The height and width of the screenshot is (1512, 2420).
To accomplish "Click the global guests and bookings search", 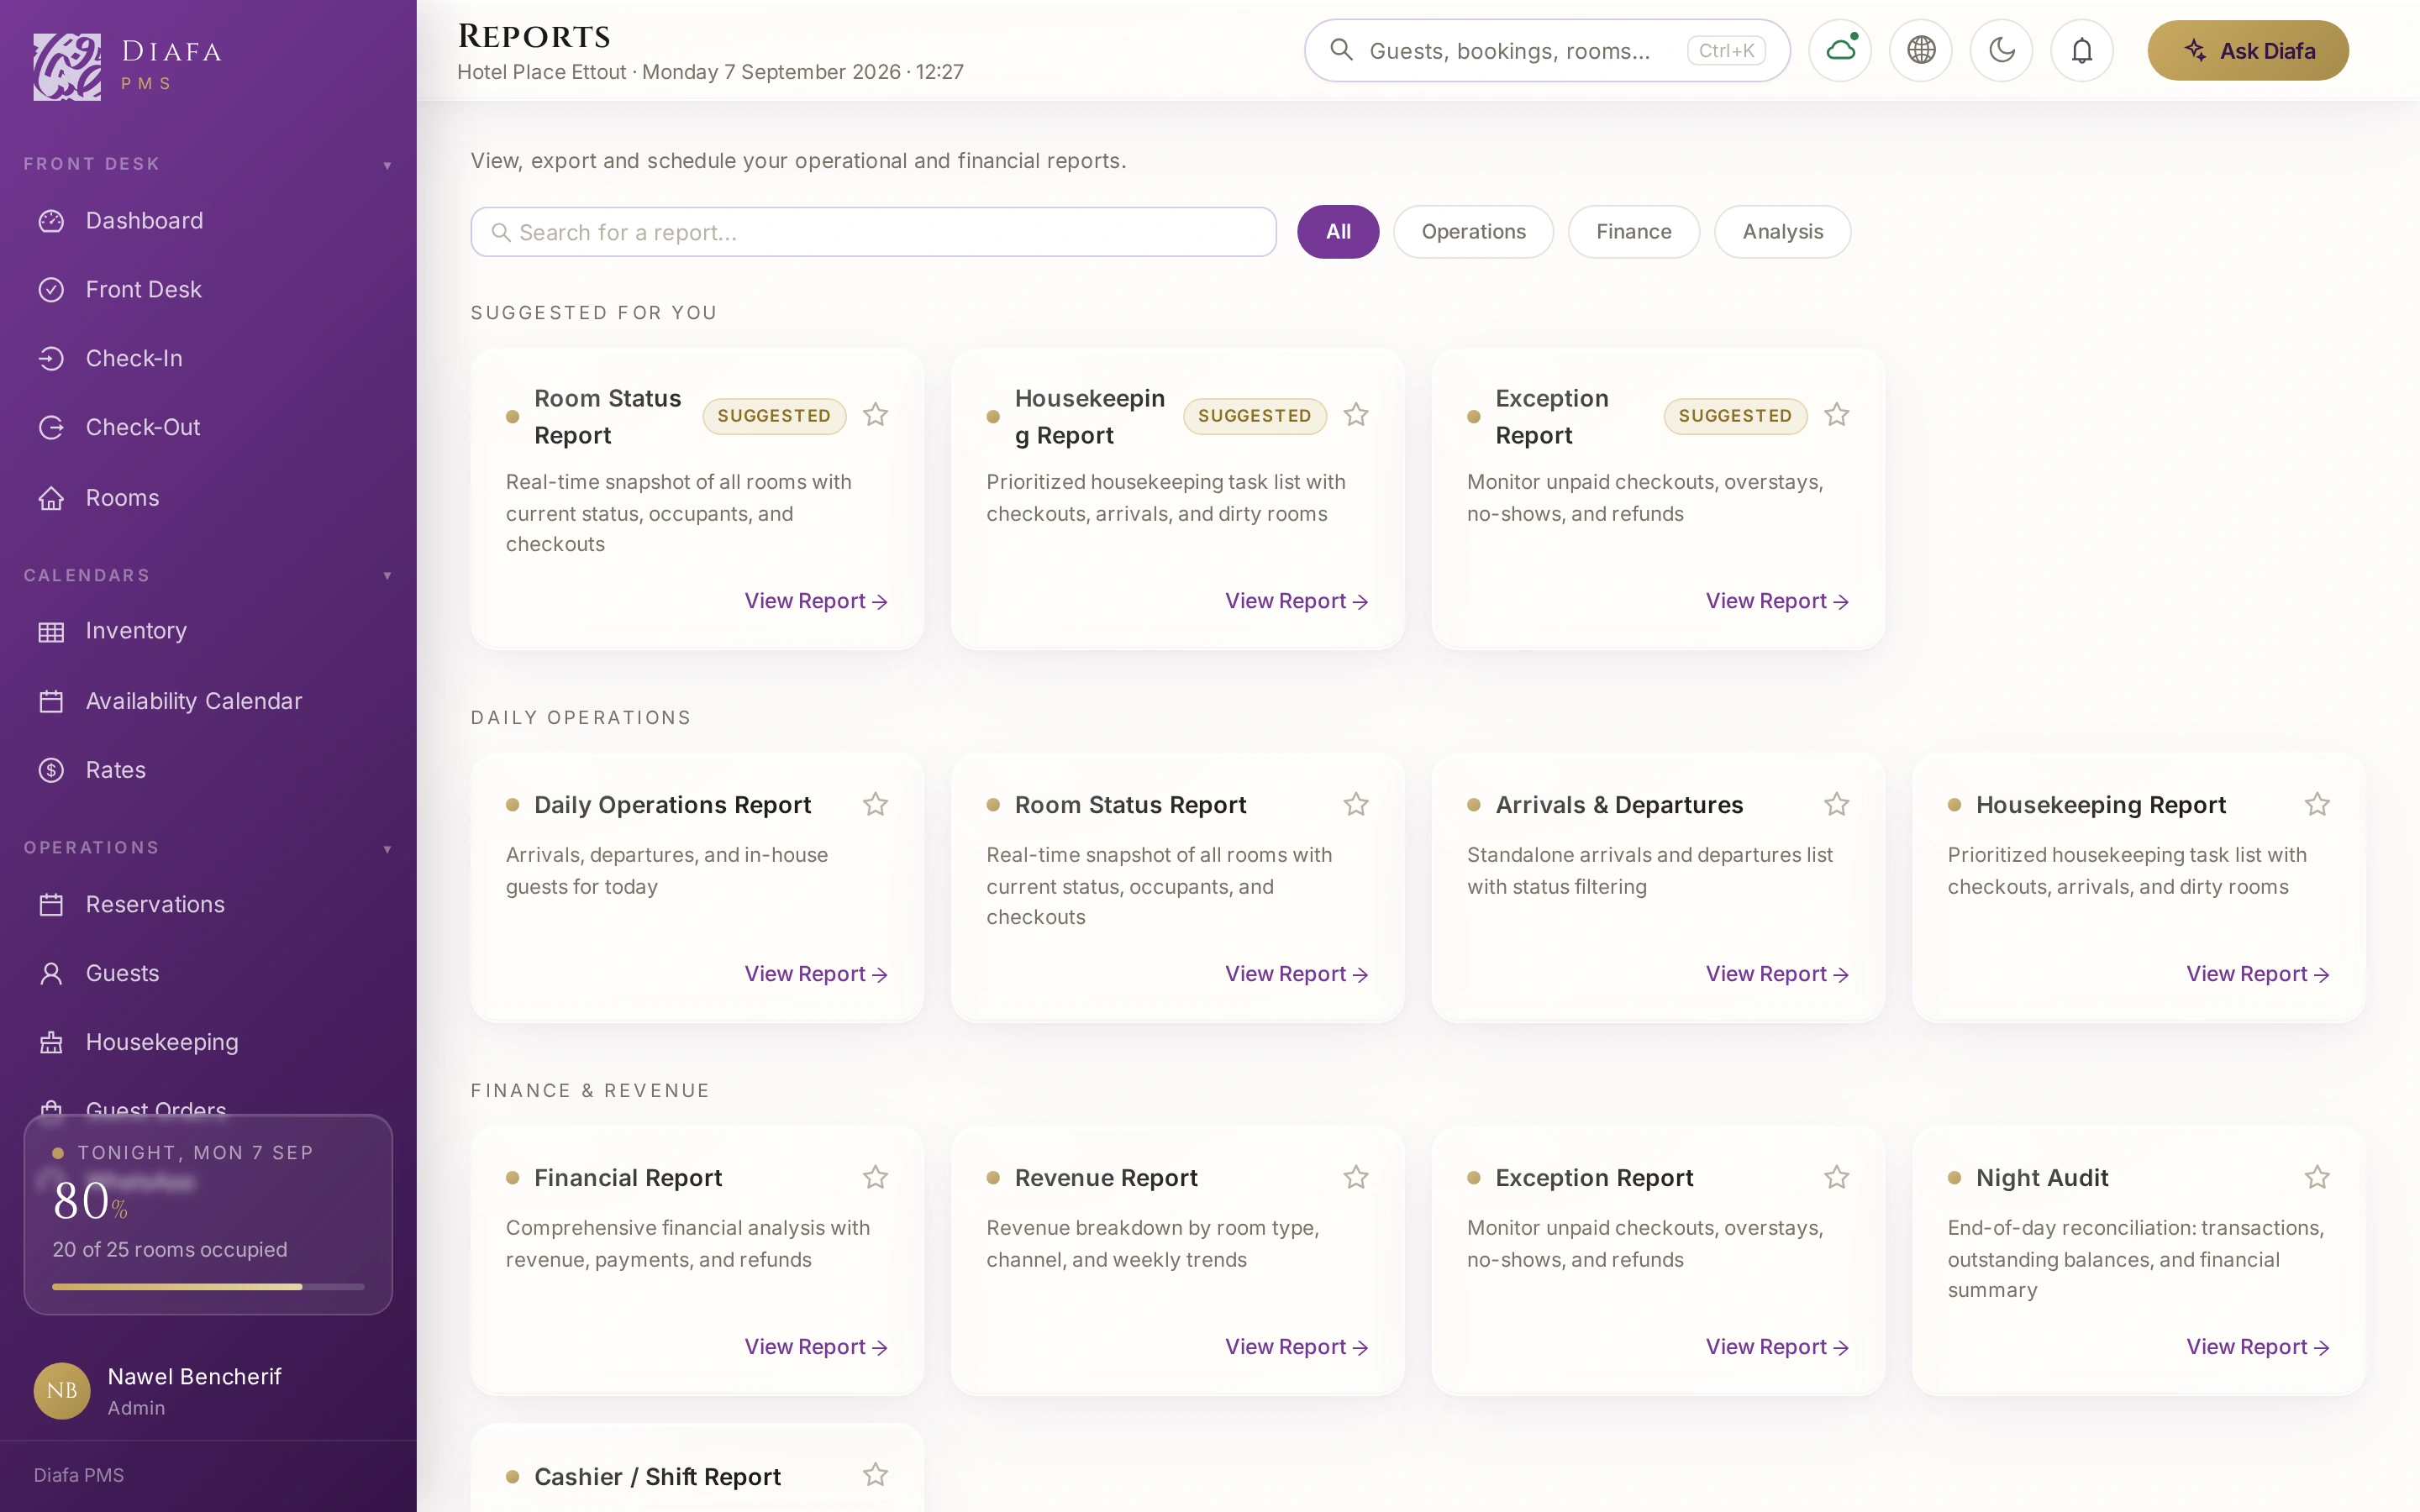I will [x=1547, y=50].
